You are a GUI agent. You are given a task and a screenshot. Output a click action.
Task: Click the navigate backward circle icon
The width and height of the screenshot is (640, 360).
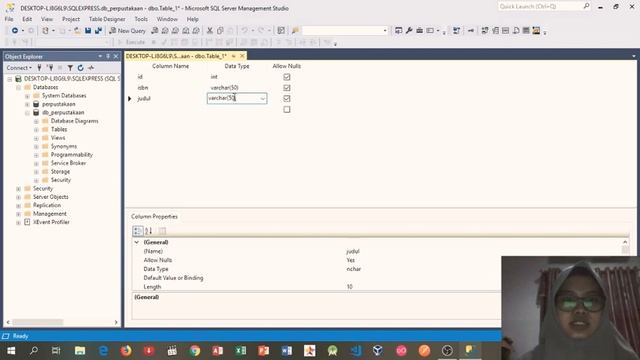(x=15, y=31)
